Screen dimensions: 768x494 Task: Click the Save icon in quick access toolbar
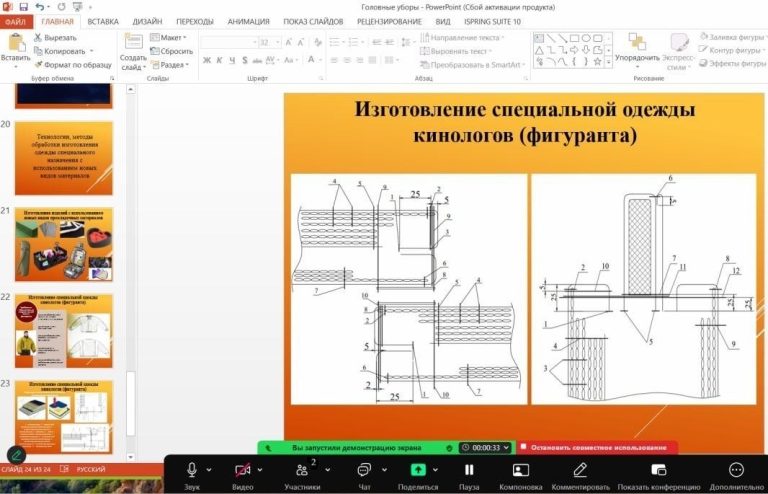tap(24, 7)
